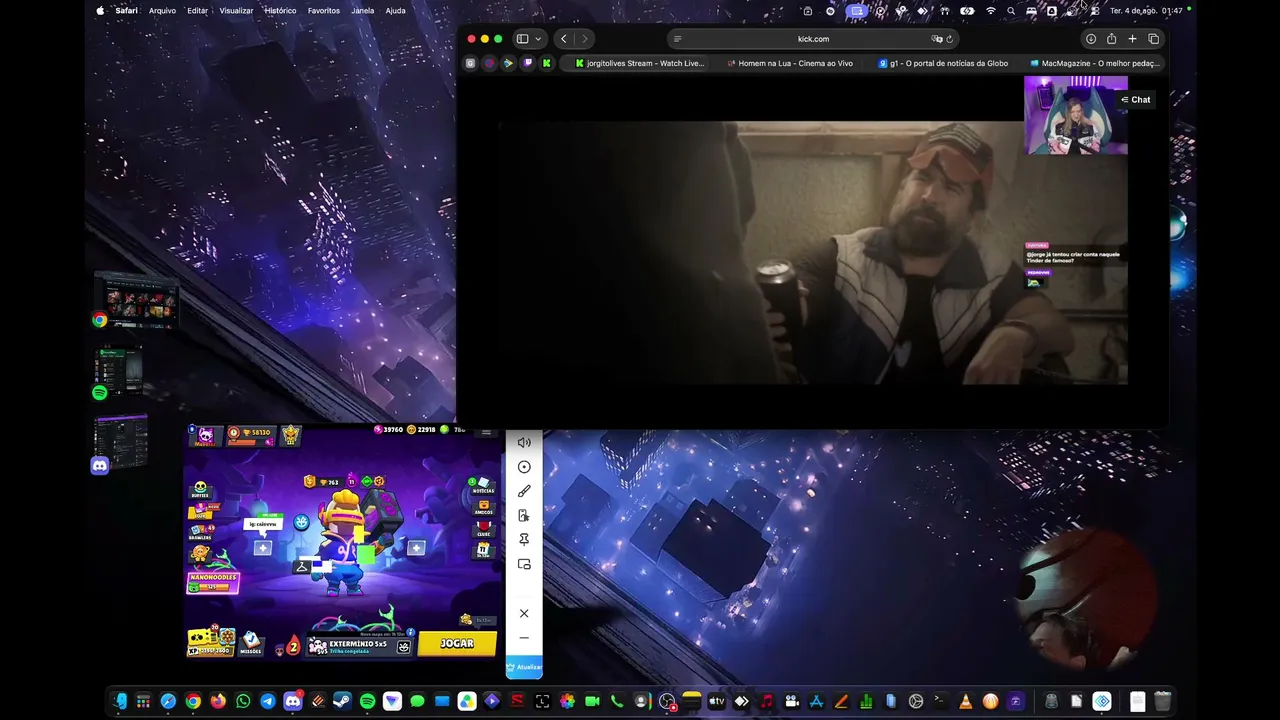Open the Chat panel on Kick

pos(1136,100)
